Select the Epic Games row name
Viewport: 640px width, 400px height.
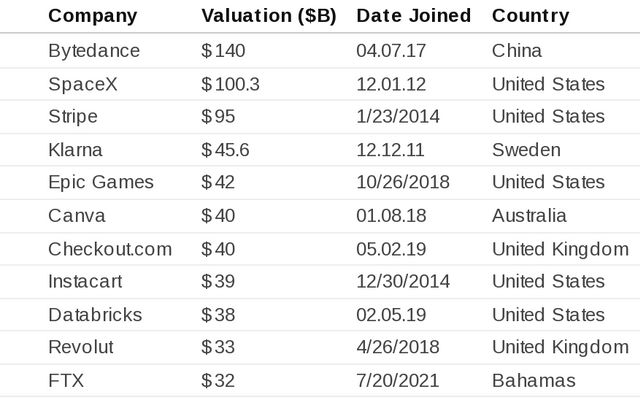tap(101, 182)
